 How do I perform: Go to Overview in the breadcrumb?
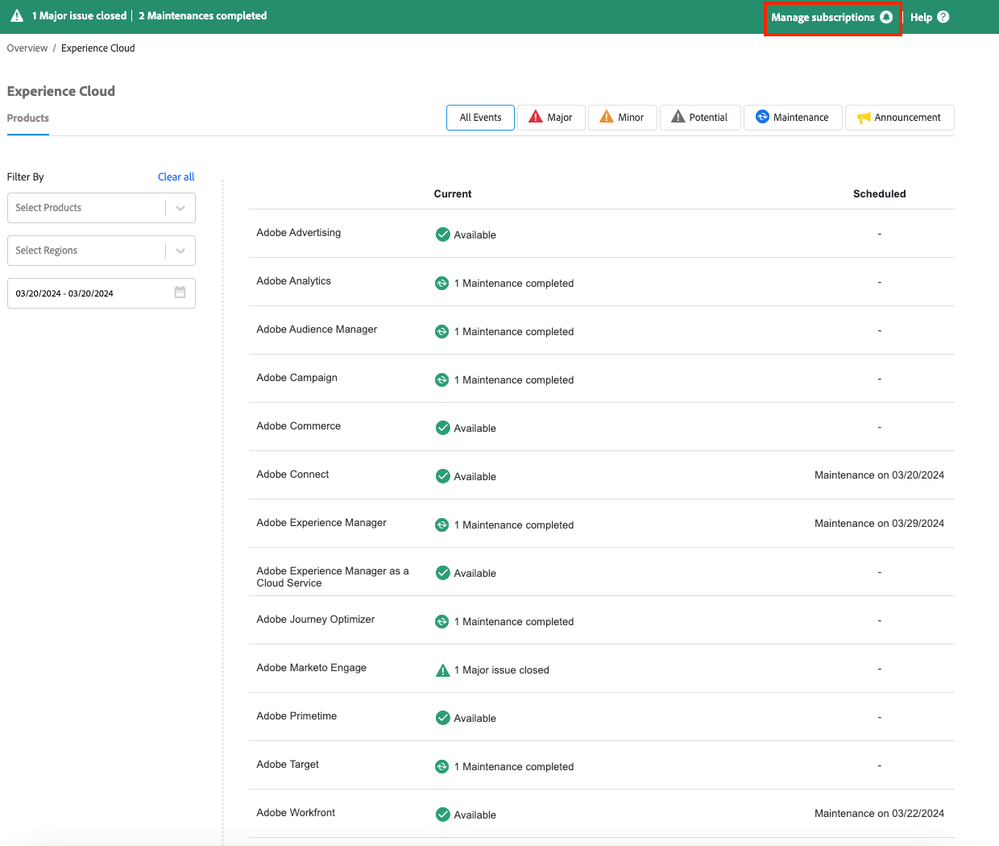click(x=27, y=48)
